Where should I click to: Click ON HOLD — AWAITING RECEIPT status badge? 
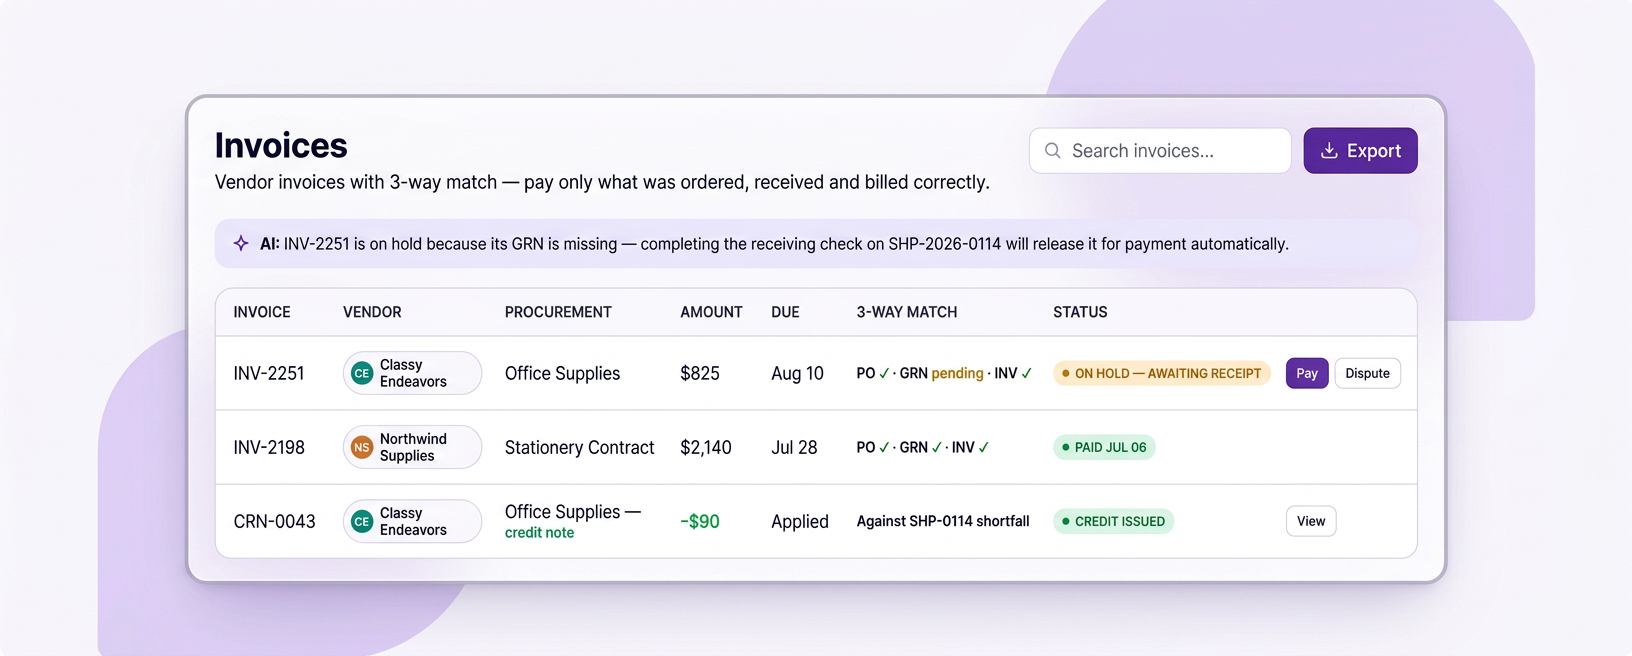(x=1161, y=373)
